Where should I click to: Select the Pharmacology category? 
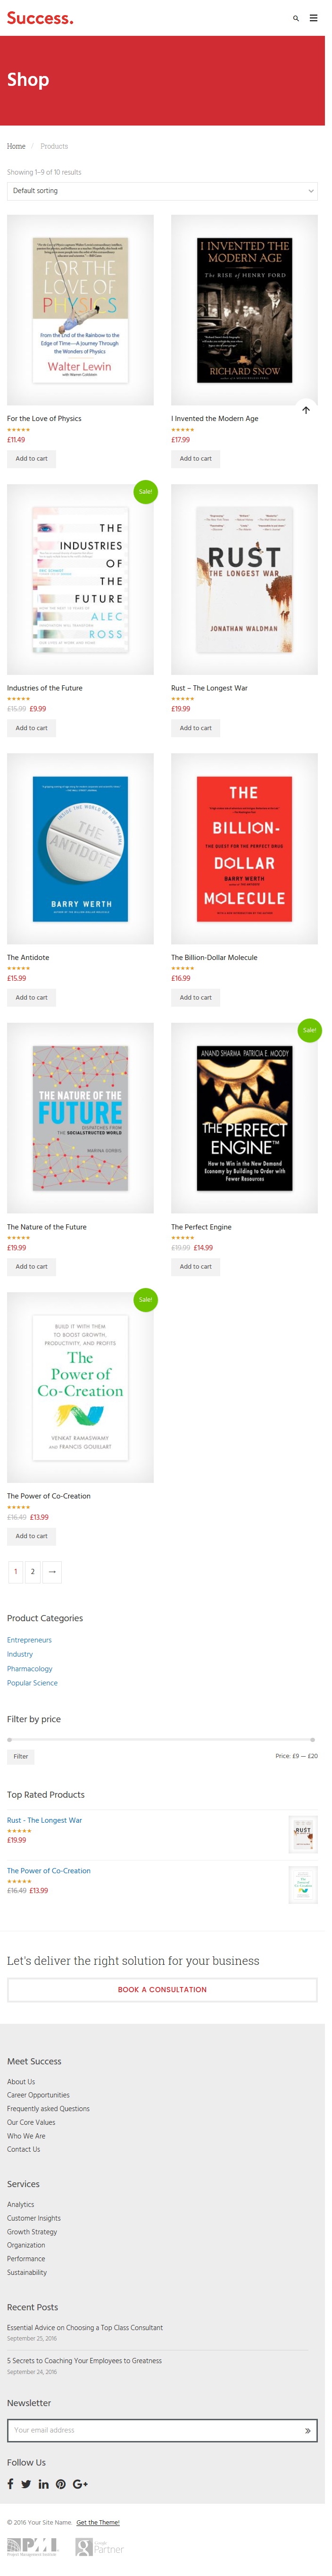tap(30, 1668)
